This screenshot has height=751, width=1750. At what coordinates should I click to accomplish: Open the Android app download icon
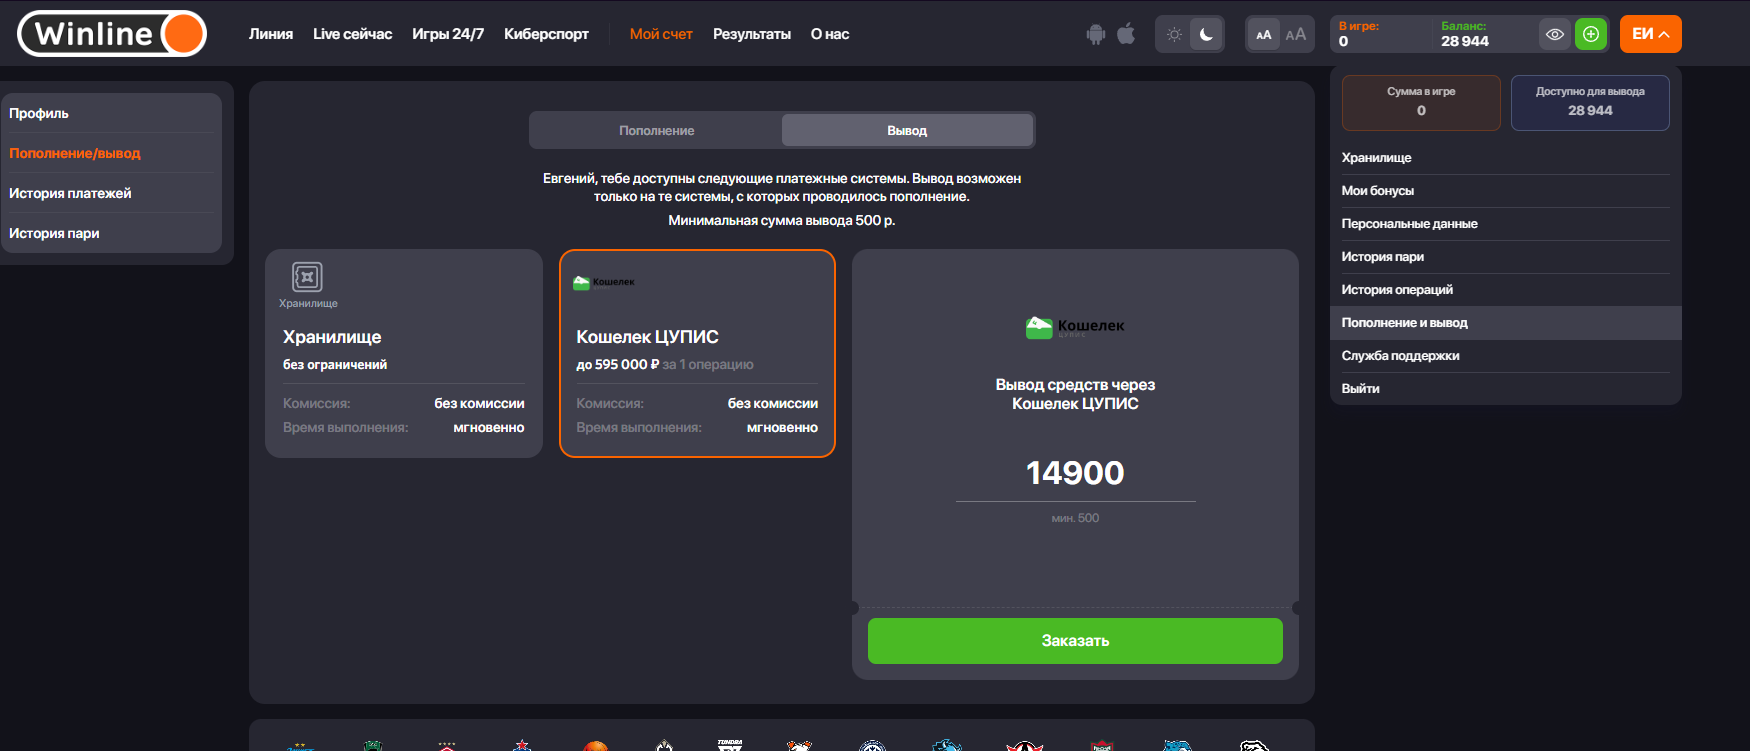(x=1096, y=34)
